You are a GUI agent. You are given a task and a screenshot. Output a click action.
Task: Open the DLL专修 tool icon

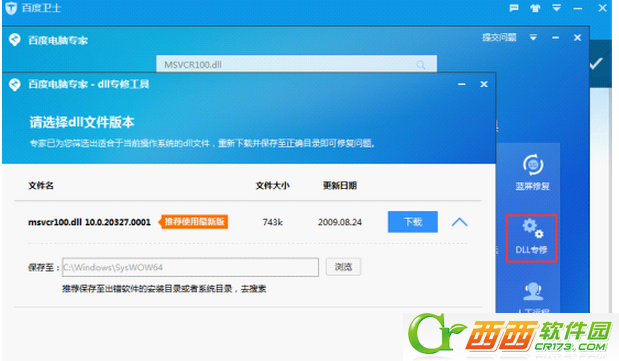click(x=531, y=238)
